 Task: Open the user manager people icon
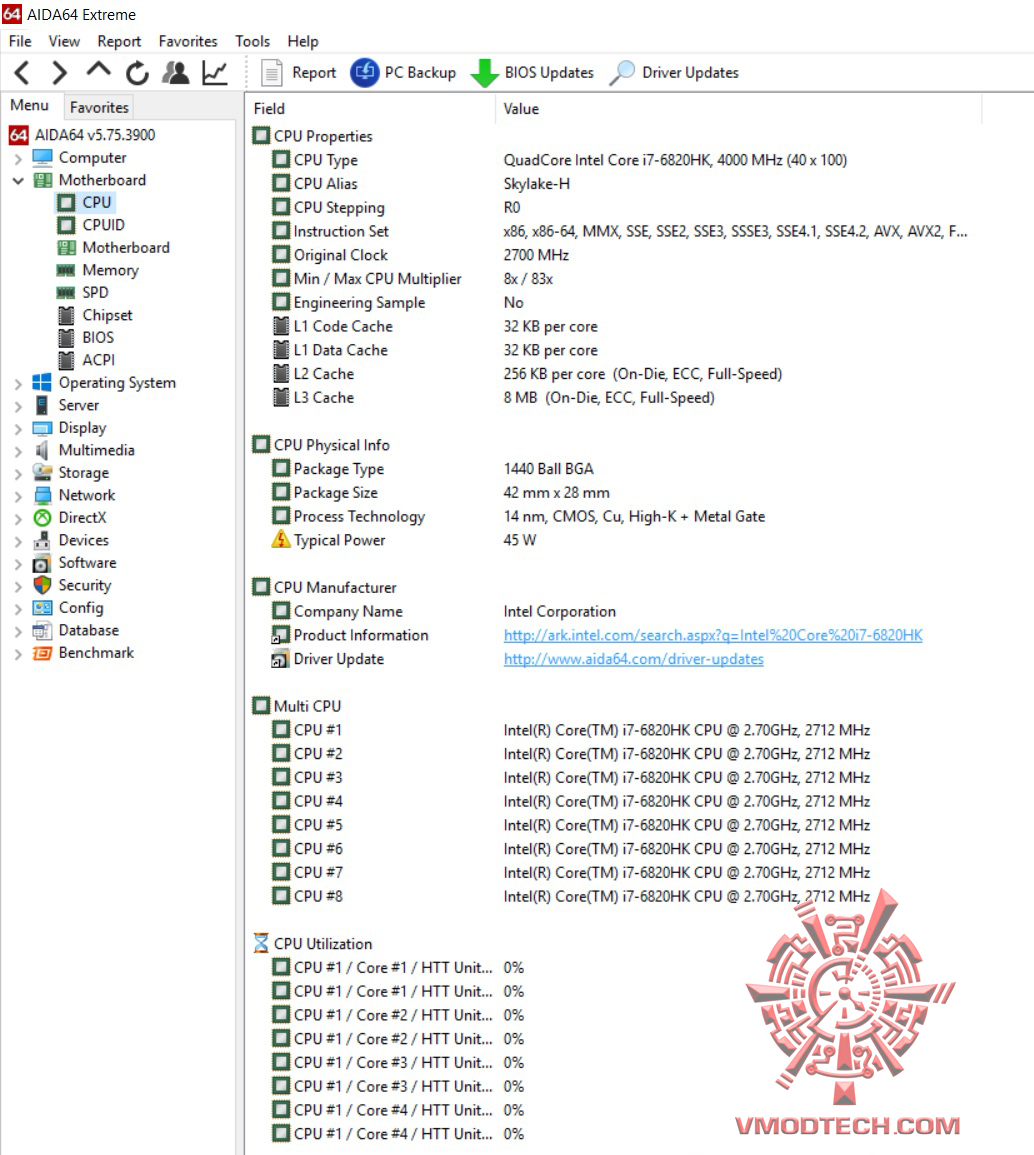click(176, 72)
